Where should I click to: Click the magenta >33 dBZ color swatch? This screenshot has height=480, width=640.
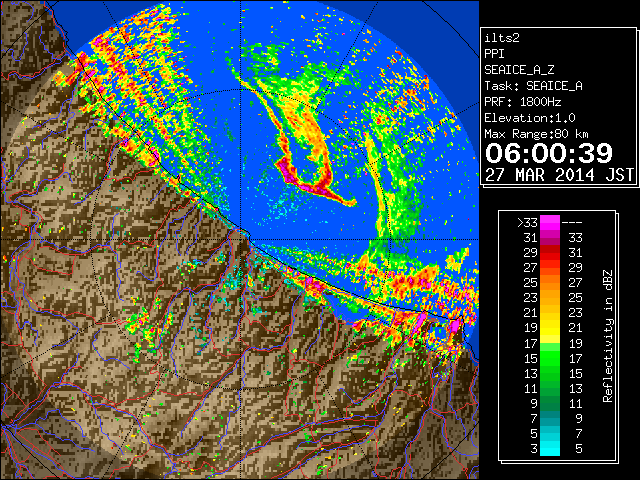550,223
